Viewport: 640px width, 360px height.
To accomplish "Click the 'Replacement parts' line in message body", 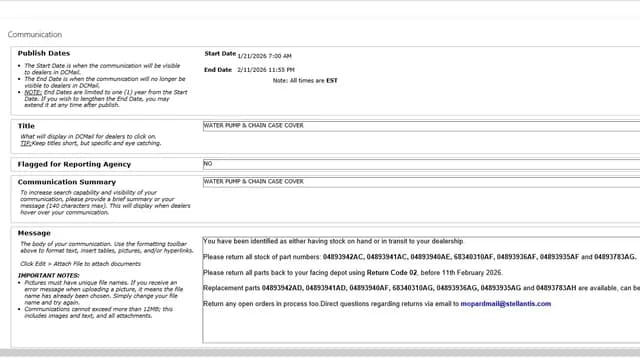I will [421, 288].
